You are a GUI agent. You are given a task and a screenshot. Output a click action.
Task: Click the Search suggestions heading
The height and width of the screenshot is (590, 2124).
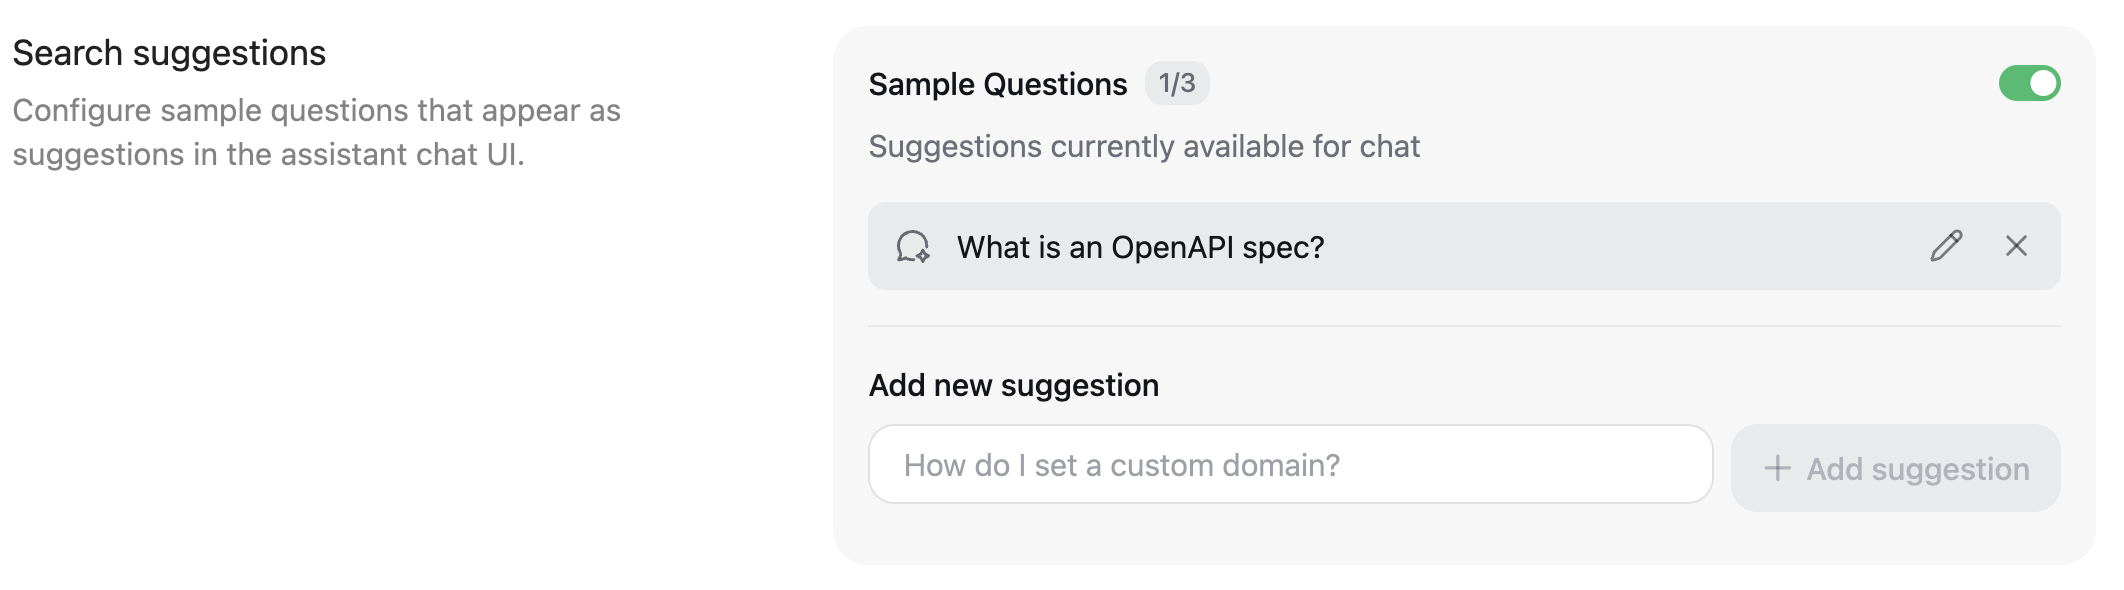(168, 52)
